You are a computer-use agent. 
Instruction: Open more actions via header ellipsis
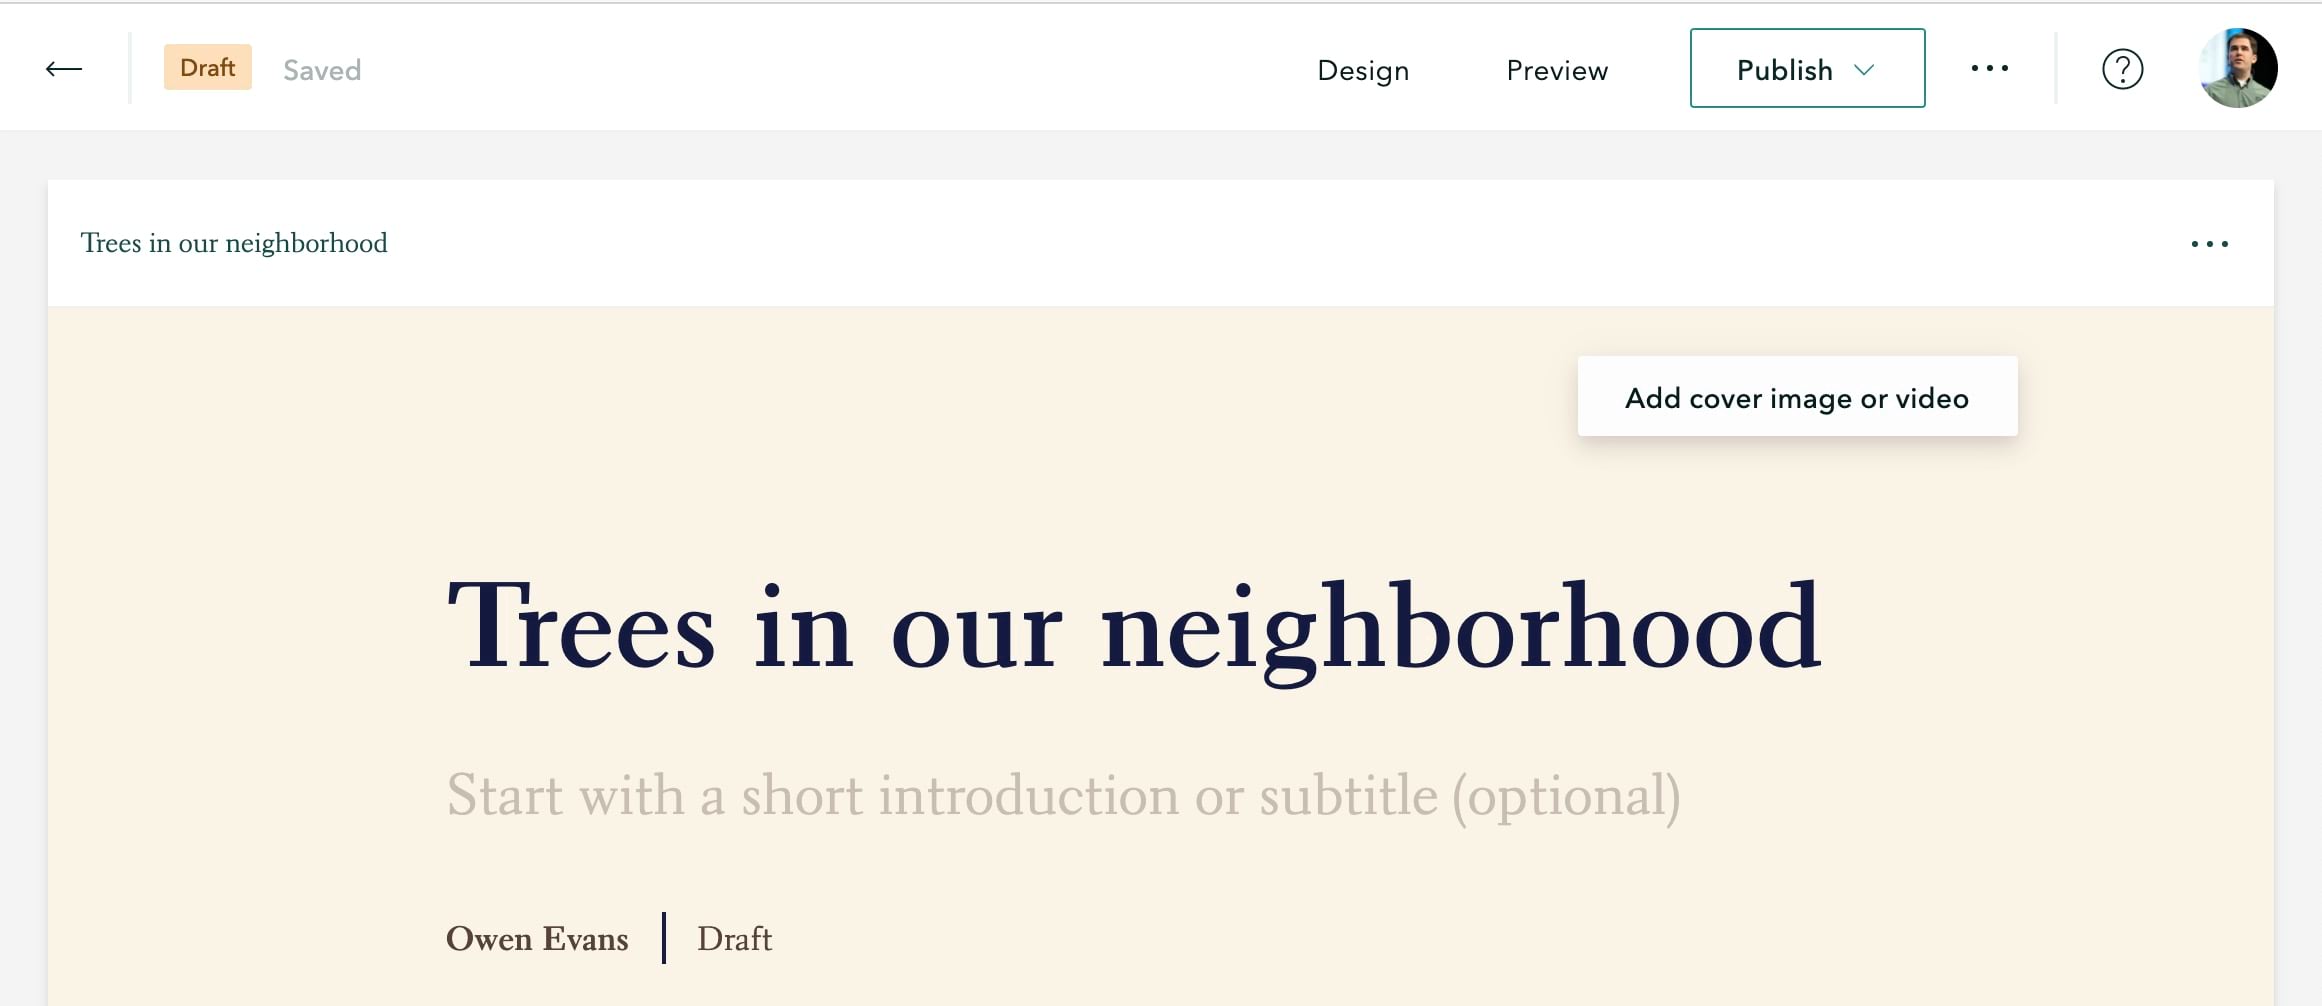(1990, 68)
